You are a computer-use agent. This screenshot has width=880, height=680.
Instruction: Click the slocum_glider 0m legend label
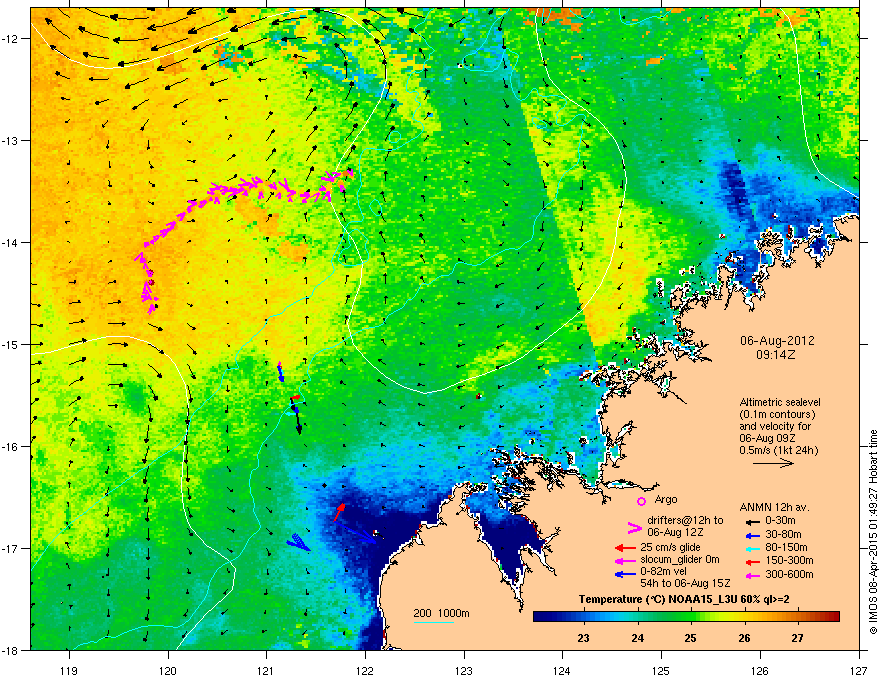tap(680, 560)
